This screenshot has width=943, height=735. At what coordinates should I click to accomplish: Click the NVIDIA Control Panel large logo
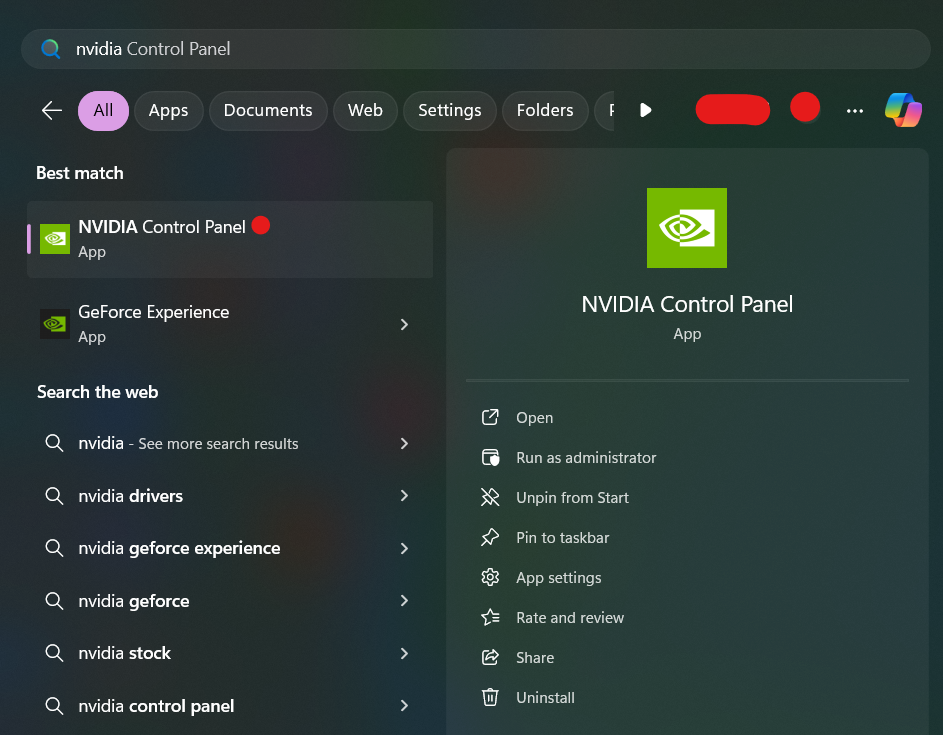687,228
